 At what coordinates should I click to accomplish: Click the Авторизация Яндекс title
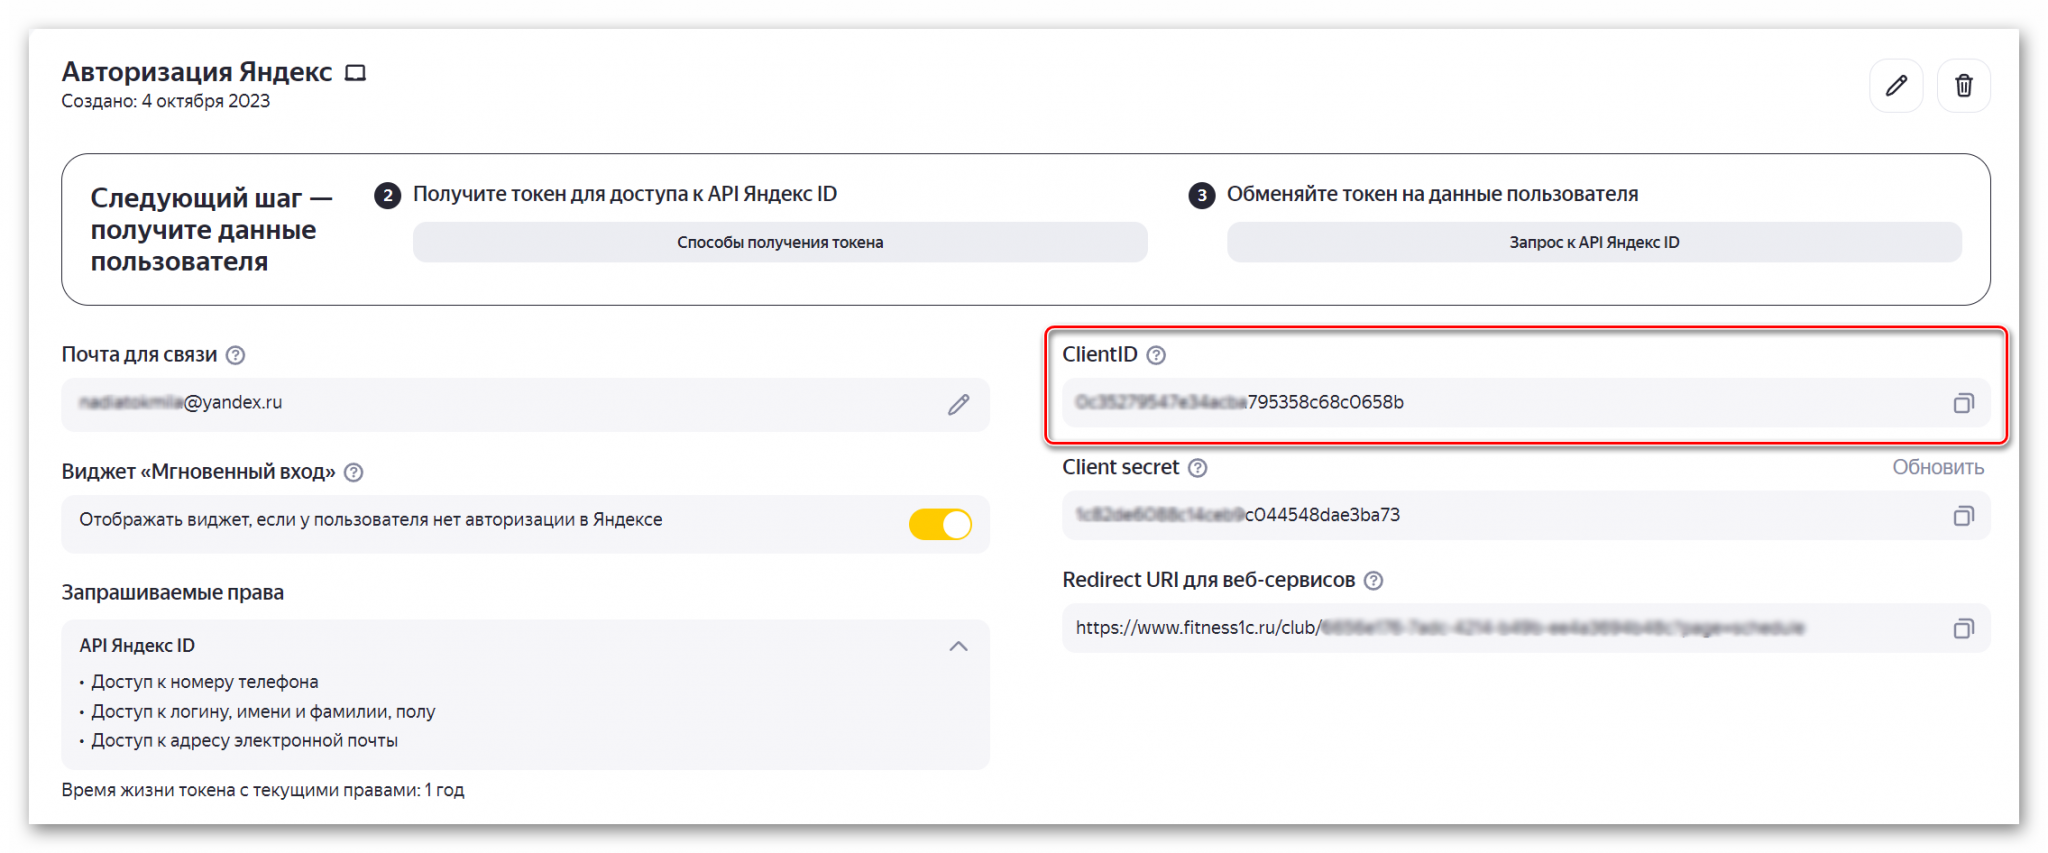pyautogui.click(x=197, y=72)
